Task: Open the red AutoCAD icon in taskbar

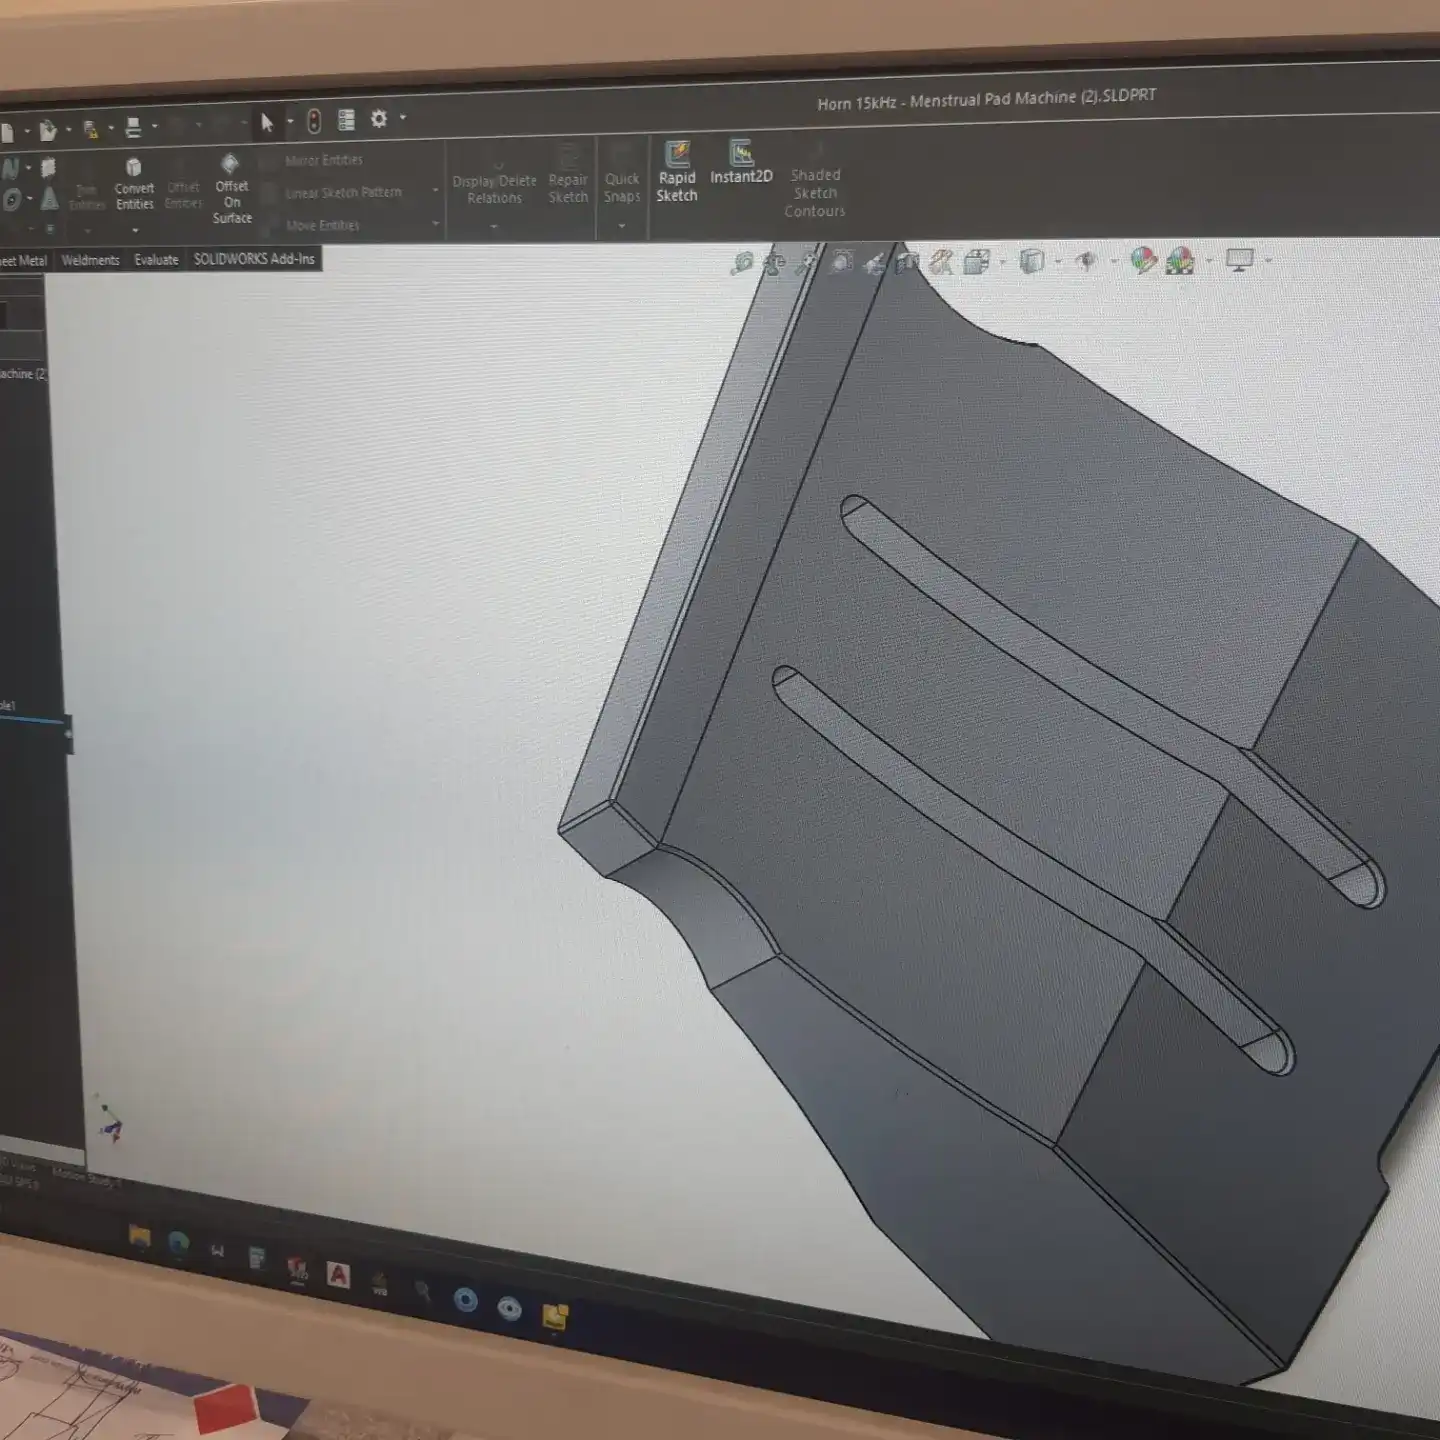Action: tap(338, 1275)
